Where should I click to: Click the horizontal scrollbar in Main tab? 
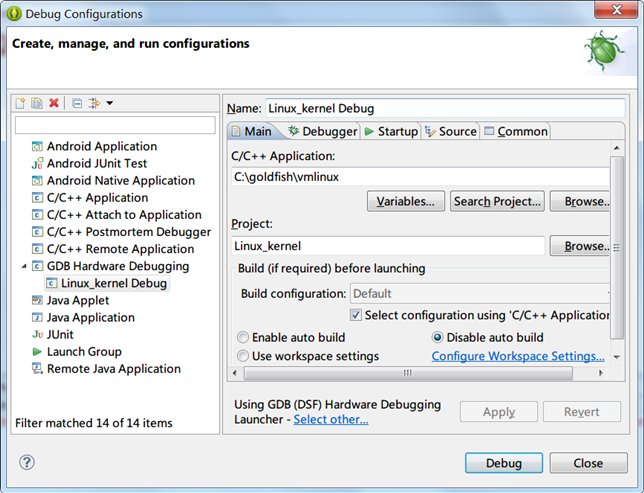[408, 373]
